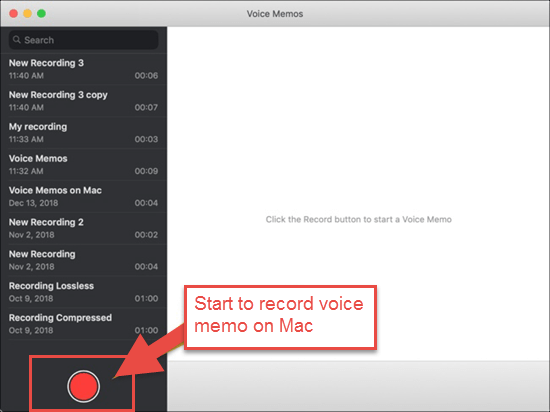Close the window with the red button
Image resolution: width=550 pixels, height=412 pixels.
[13, 14]
